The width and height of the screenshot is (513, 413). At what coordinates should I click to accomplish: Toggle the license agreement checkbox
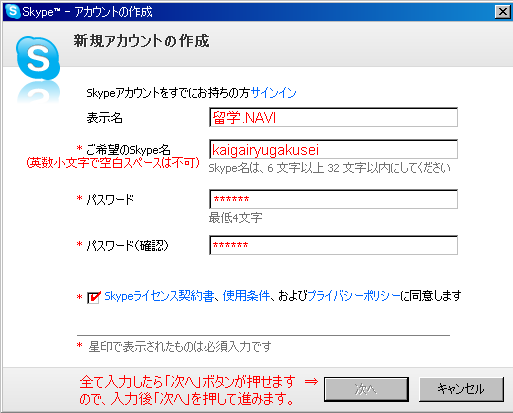[x=93, y=297]
